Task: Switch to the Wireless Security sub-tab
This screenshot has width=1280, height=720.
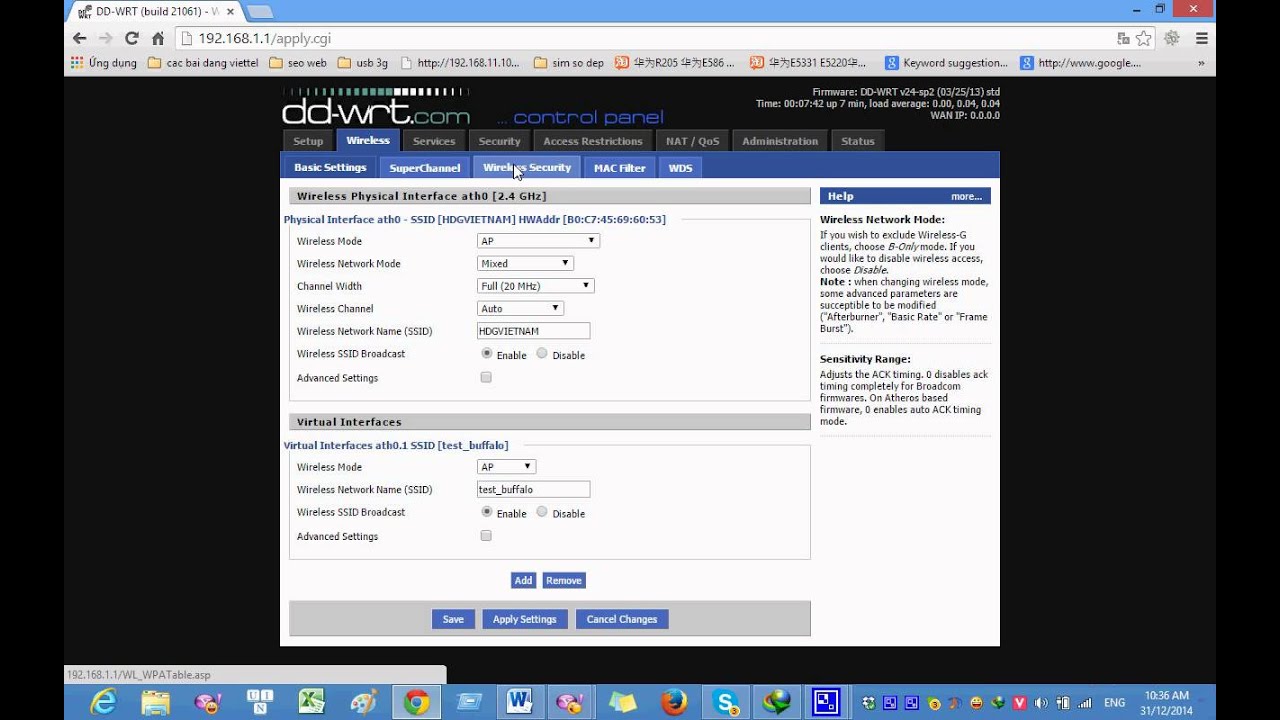Action: click(527, 167)
